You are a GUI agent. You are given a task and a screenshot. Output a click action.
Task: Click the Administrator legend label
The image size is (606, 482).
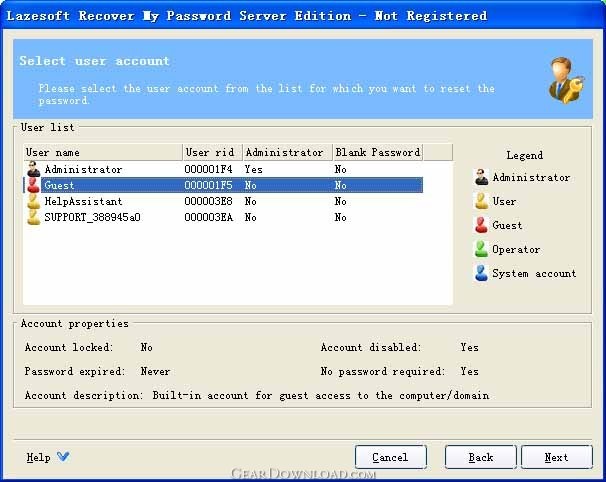(531, 177)
